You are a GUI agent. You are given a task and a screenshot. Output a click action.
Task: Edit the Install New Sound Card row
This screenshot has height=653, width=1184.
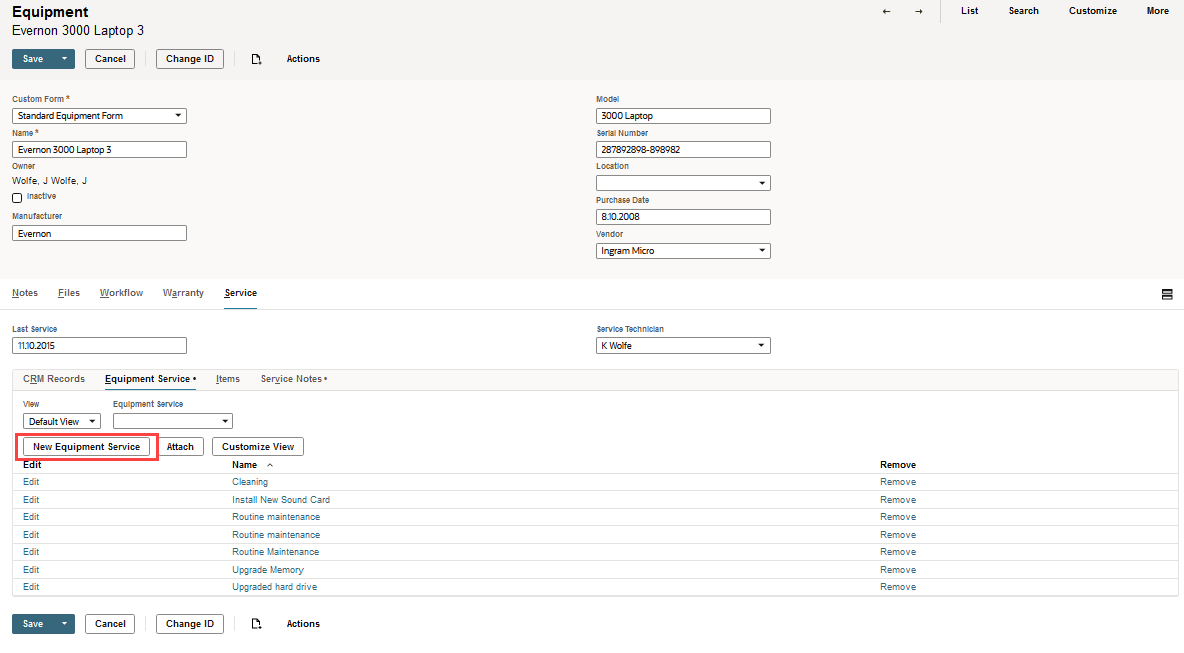(31, 500)
